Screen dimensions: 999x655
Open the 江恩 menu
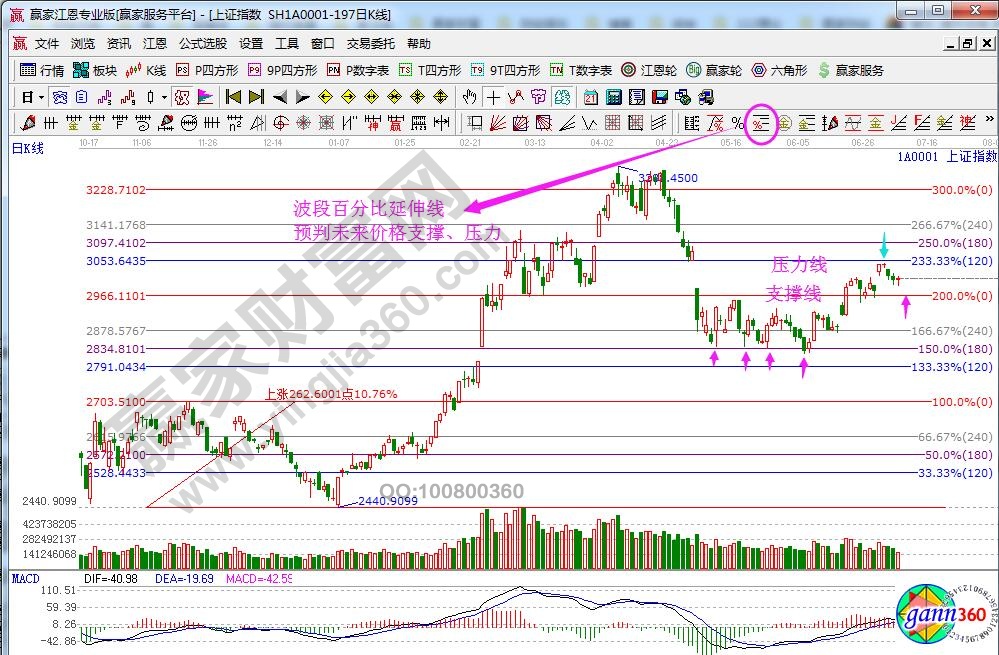(x=154, y=44)
